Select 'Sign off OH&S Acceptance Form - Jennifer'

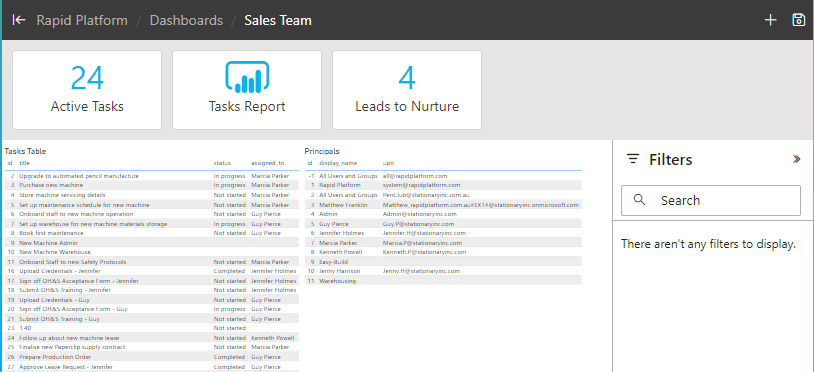point(152,281)
